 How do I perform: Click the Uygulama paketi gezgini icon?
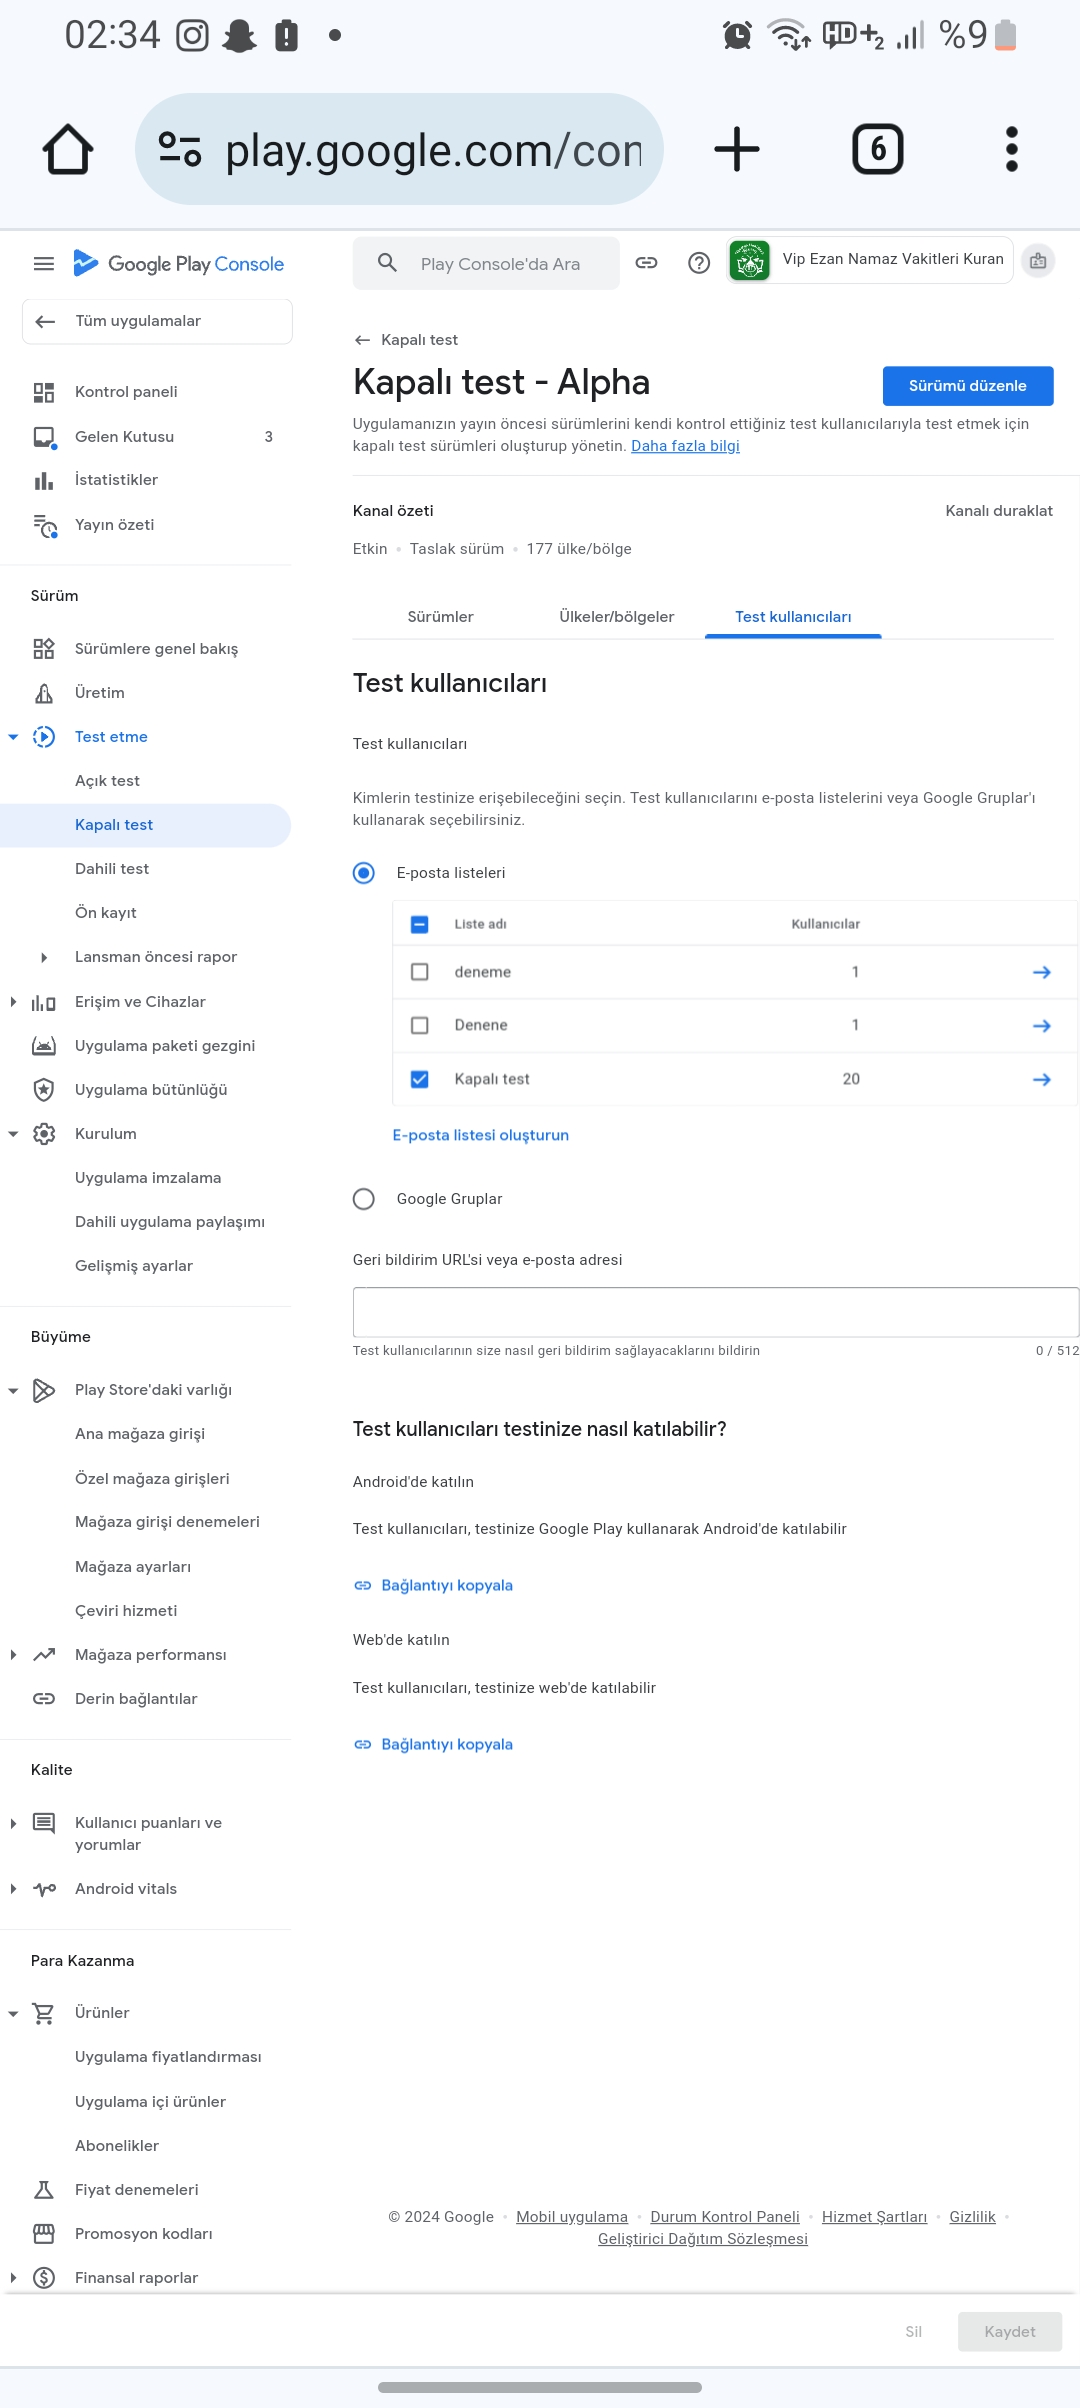click(x=44, y=1046)
